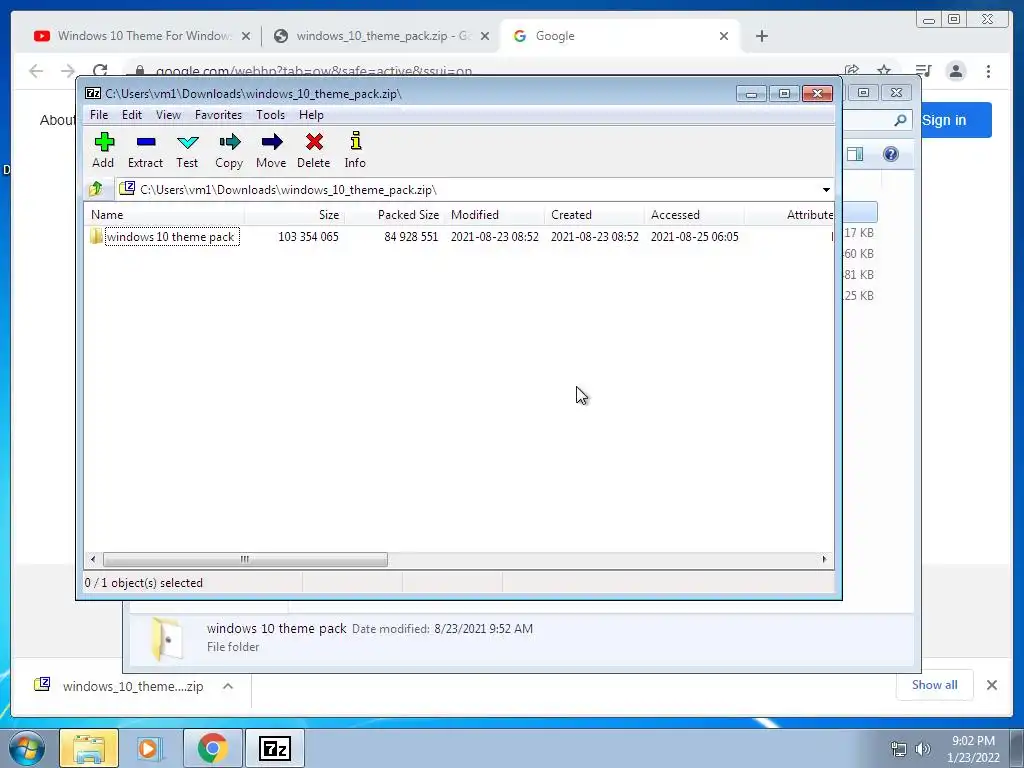
Task: Click the share page icon in Chrome
Action: (852, 71)
